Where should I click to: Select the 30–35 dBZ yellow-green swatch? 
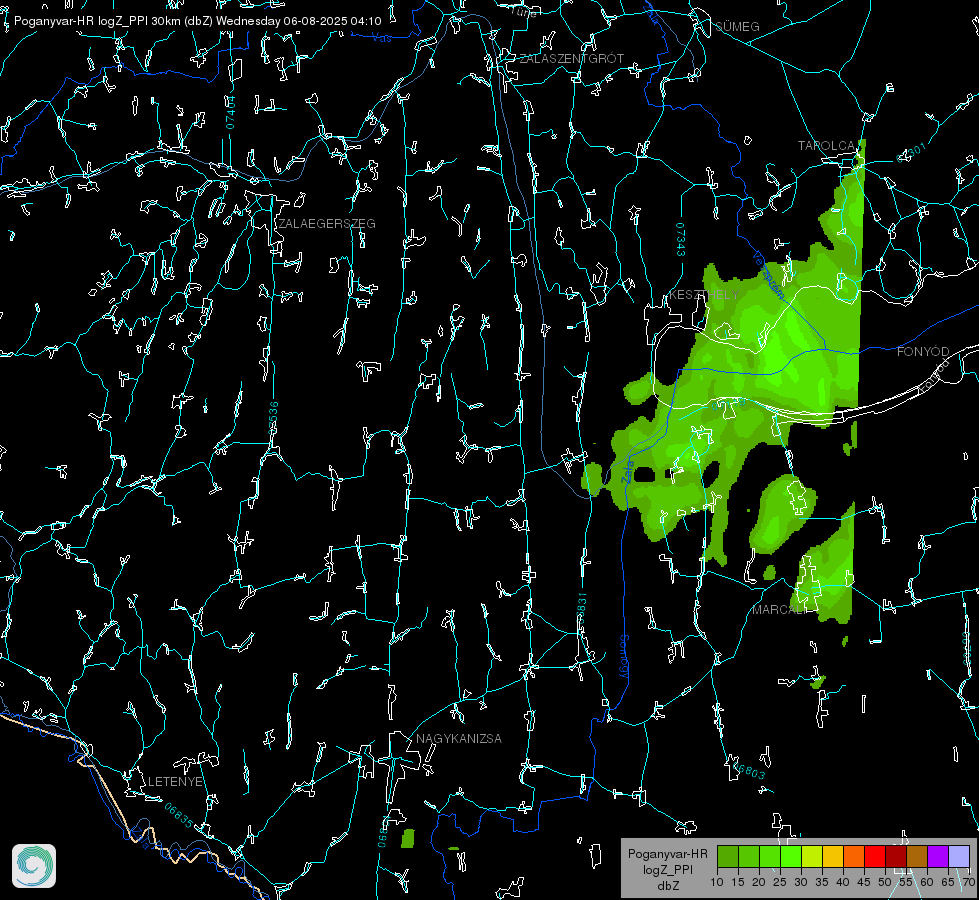(x=812, y=856)
